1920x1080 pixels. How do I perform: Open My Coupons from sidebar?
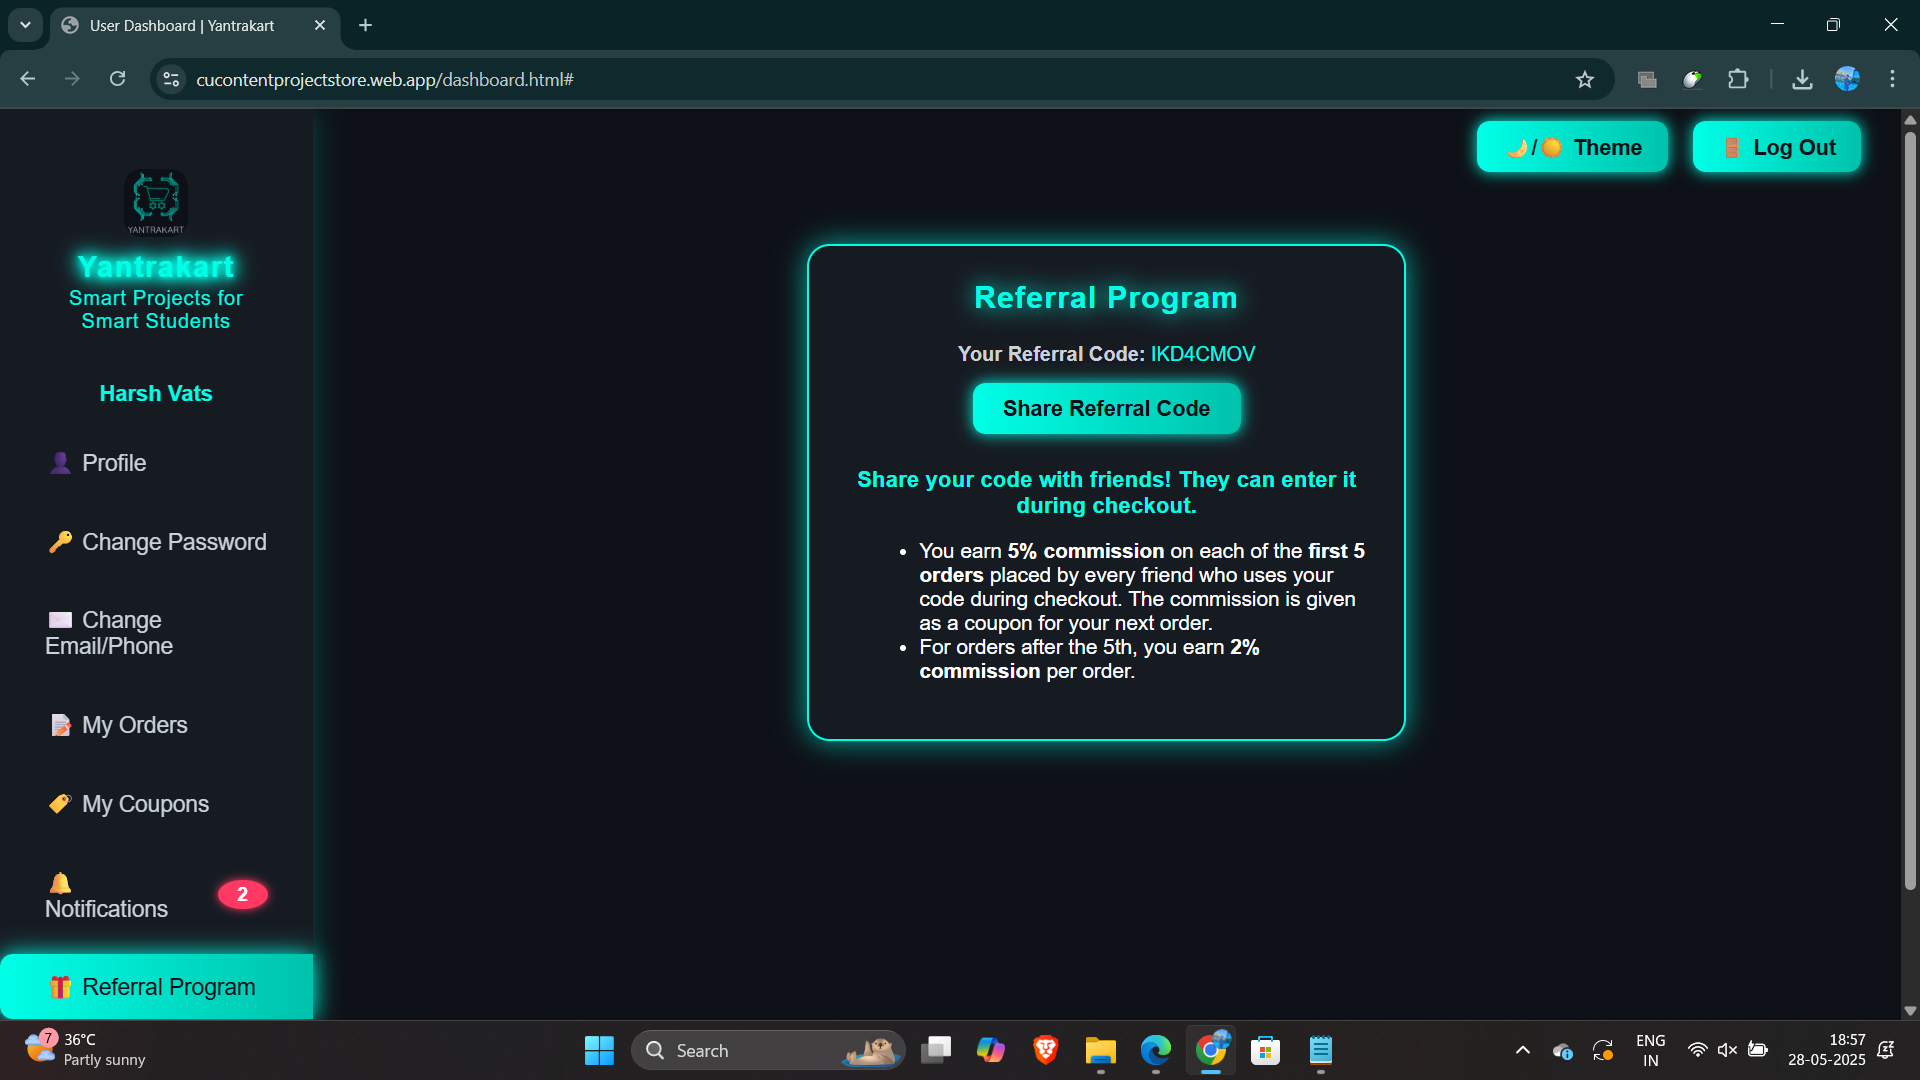click(145, 804)
